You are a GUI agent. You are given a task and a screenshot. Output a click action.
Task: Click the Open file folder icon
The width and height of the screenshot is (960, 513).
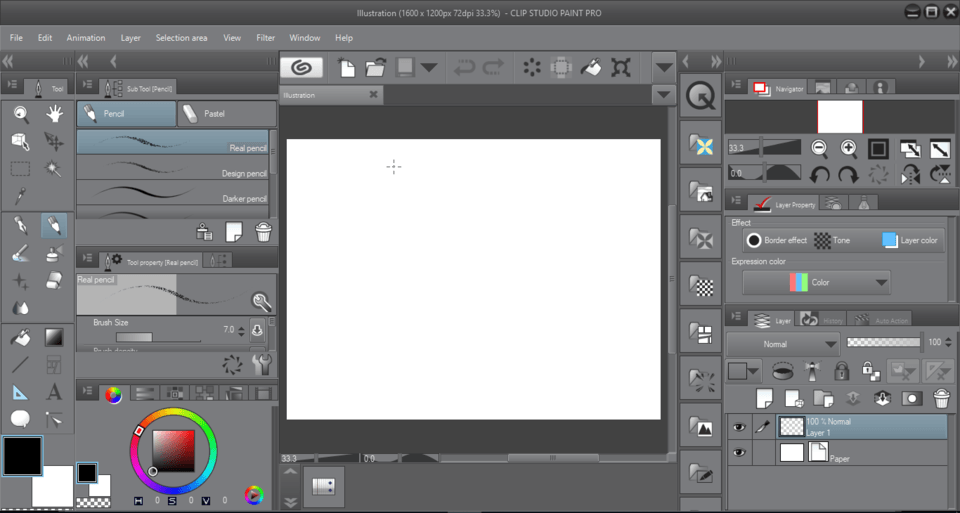(376, 67)
